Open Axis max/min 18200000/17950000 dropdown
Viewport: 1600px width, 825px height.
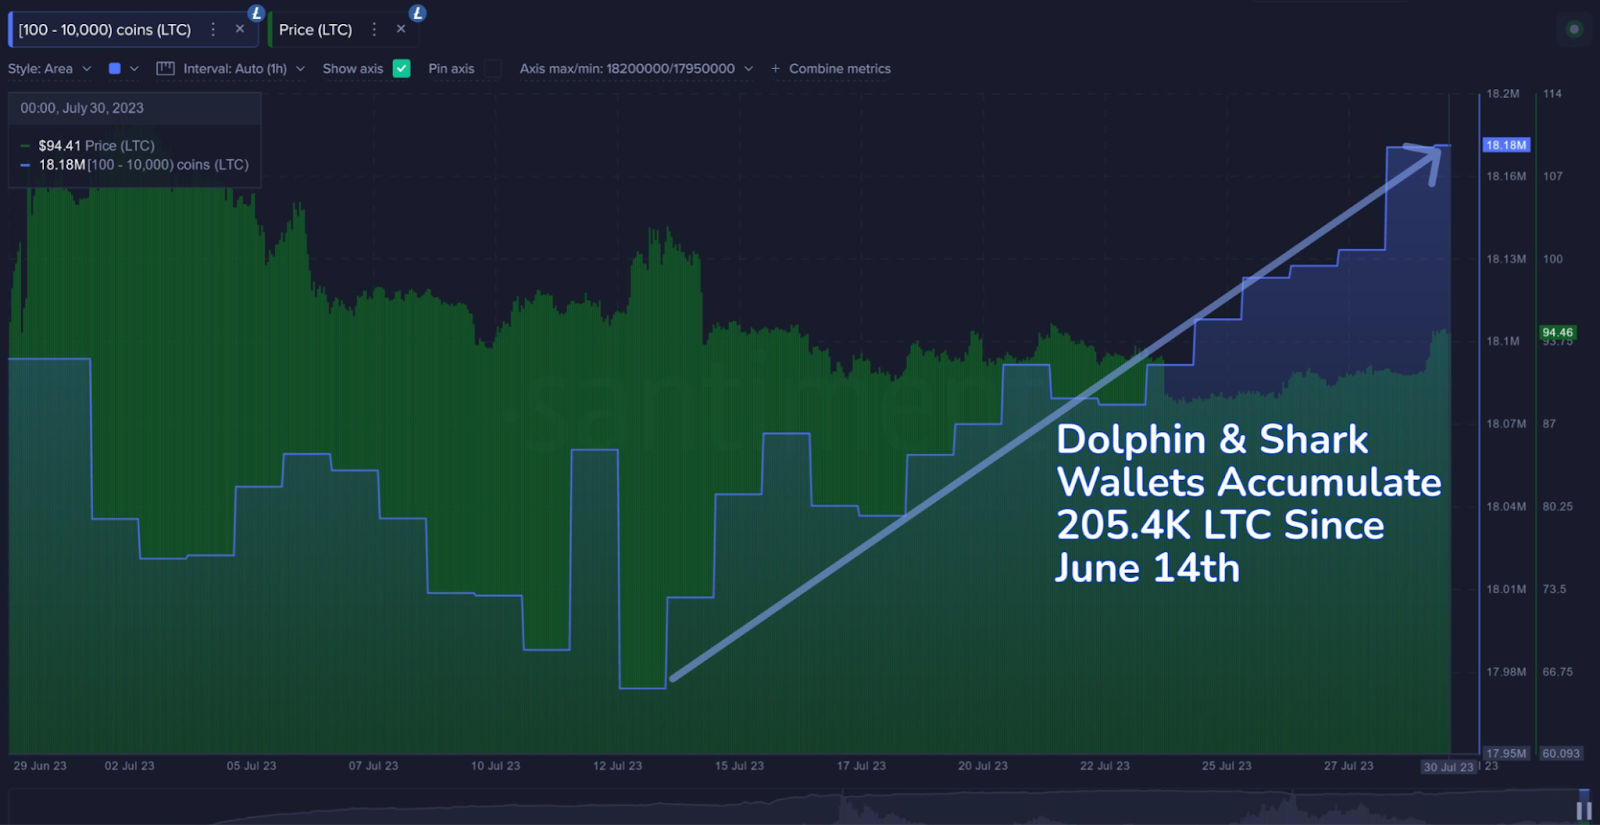click(x=636, y=69)
